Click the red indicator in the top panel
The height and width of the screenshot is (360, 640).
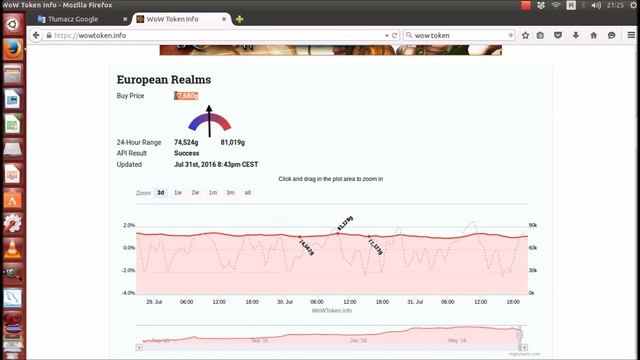(x=526, y=5)
